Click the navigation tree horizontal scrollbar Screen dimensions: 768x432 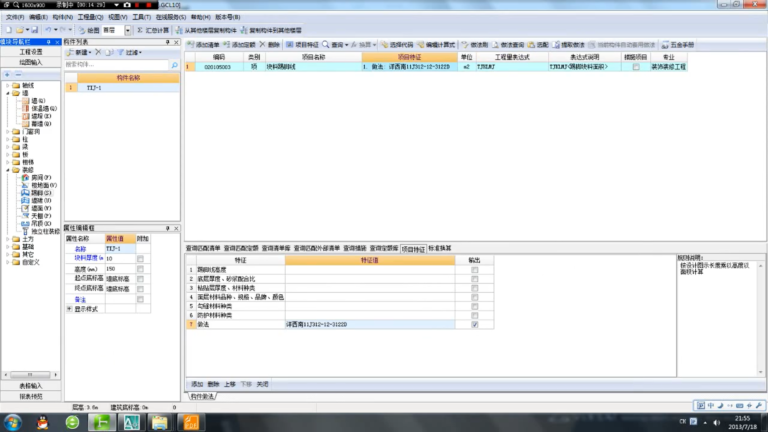(30, 375)
